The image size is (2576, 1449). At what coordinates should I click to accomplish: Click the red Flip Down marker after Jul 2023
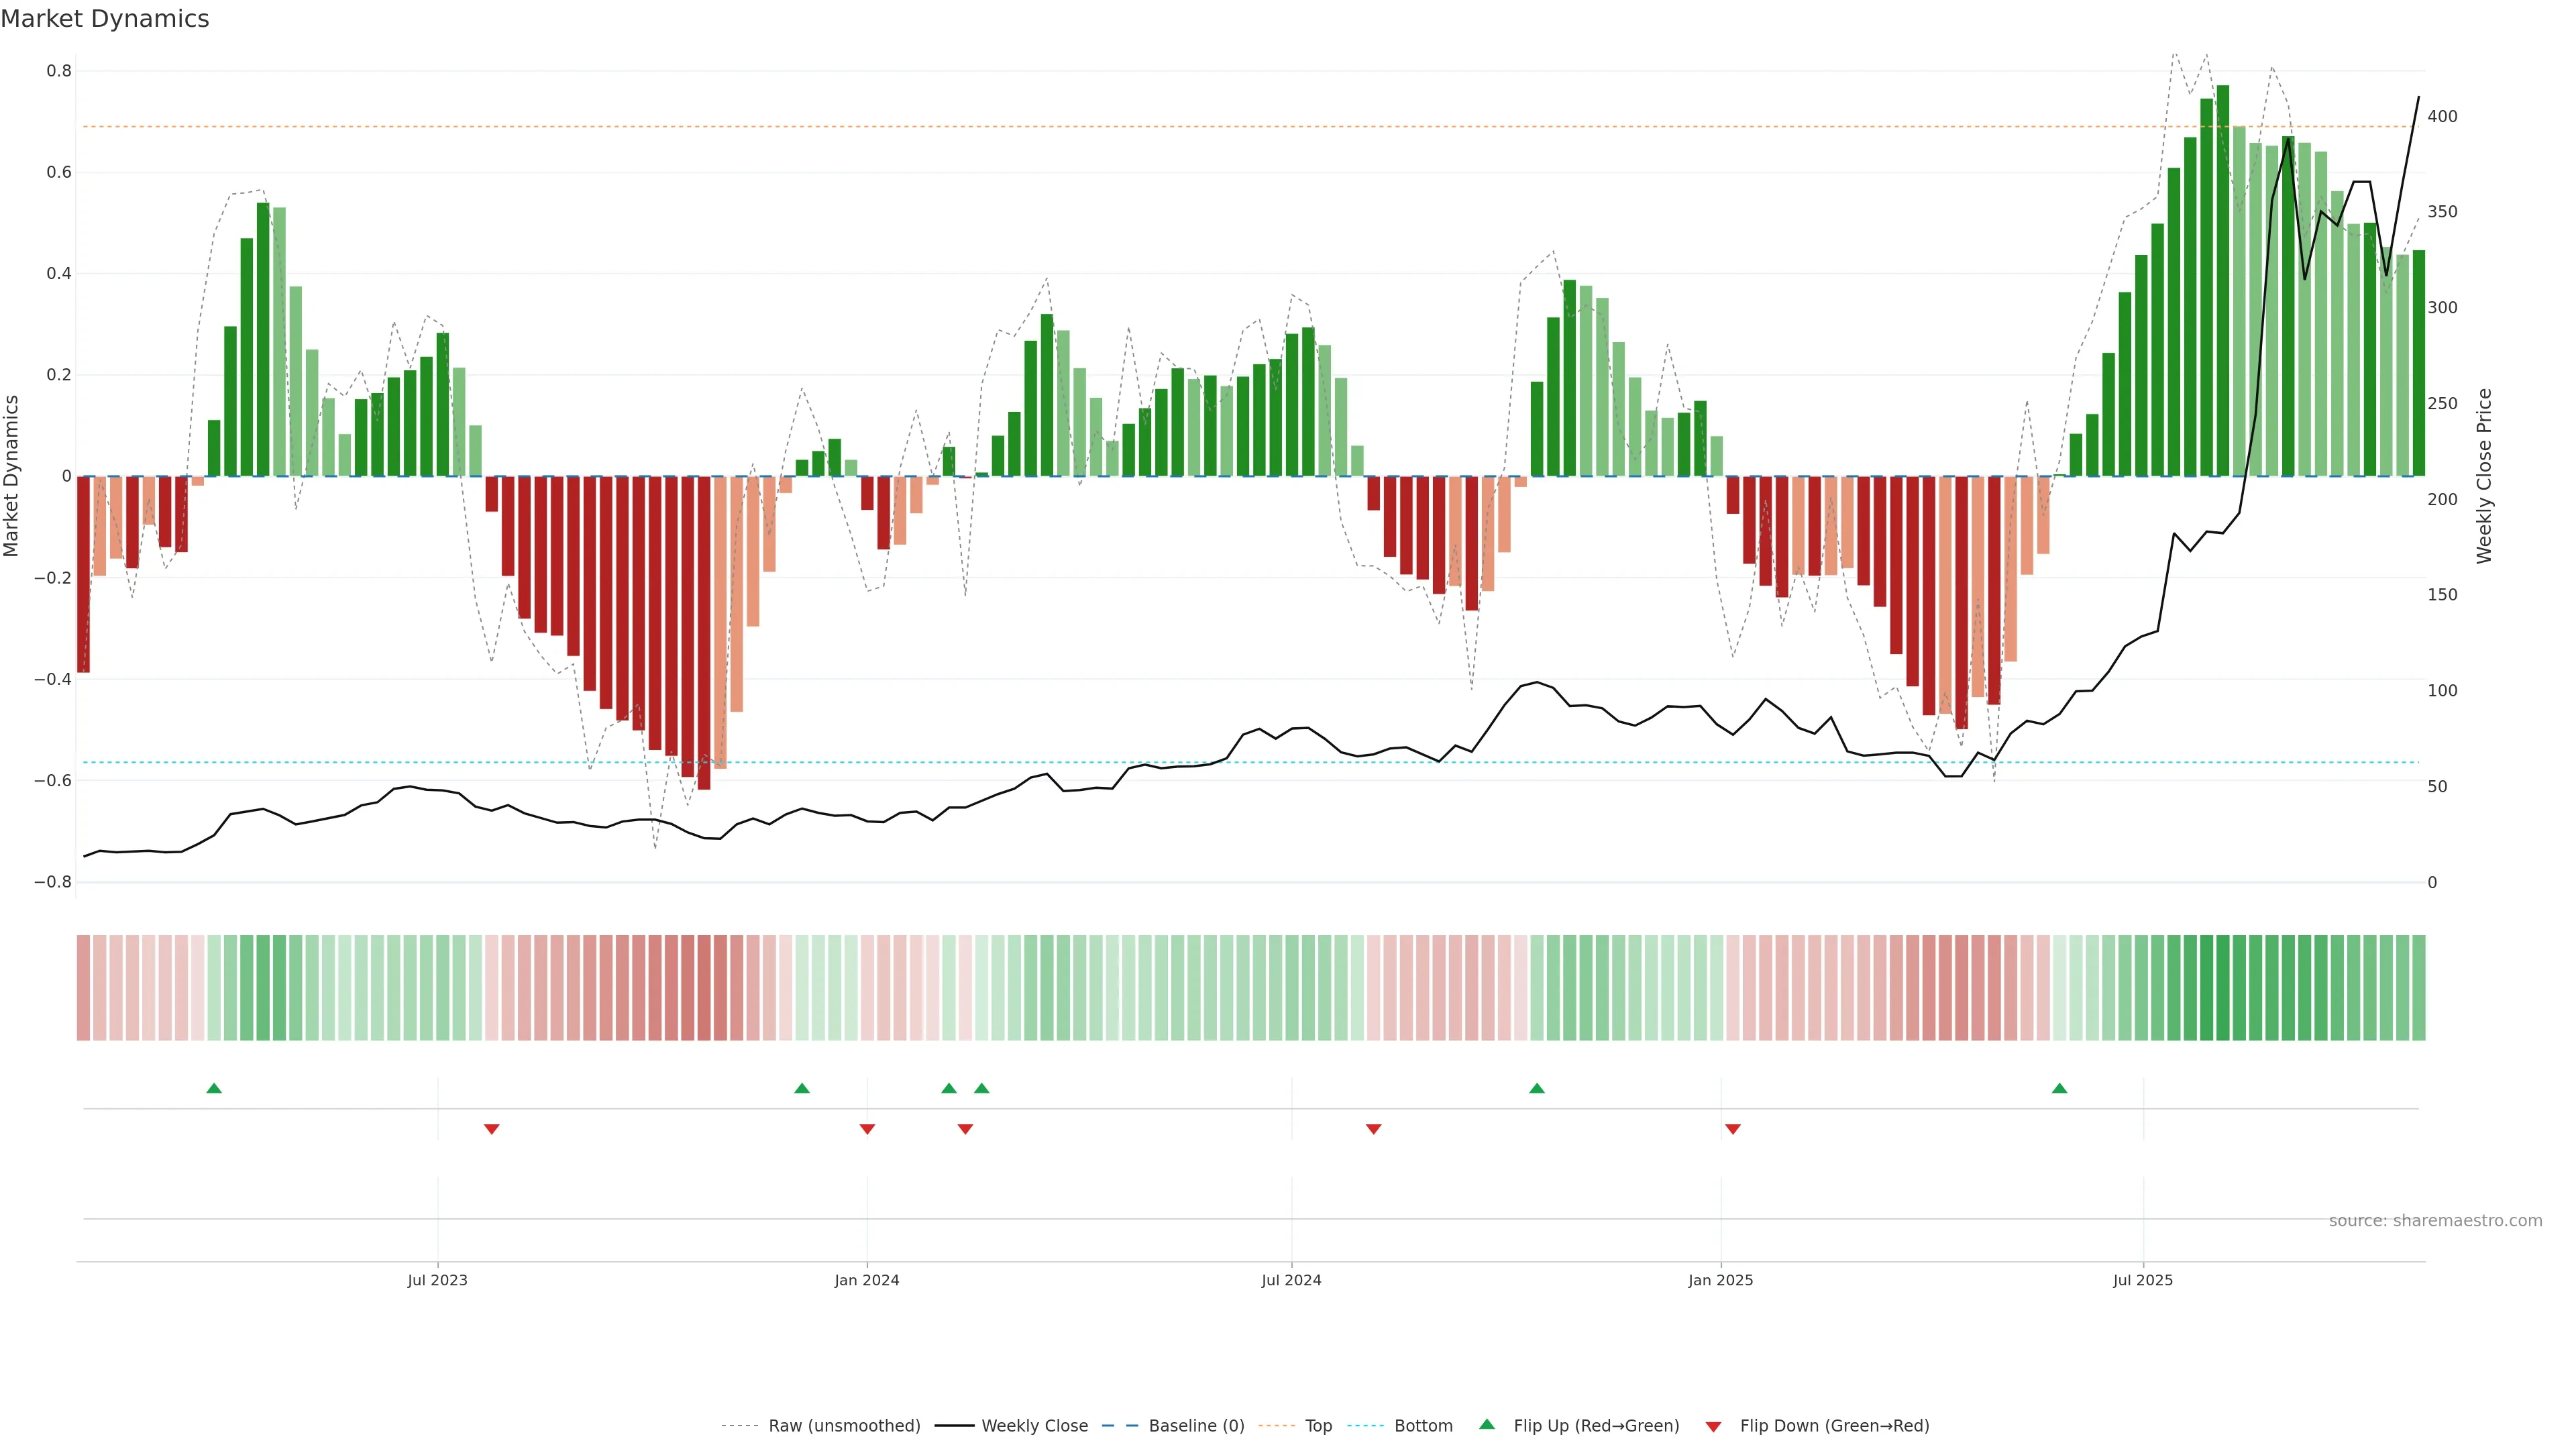click(491, 1129)
